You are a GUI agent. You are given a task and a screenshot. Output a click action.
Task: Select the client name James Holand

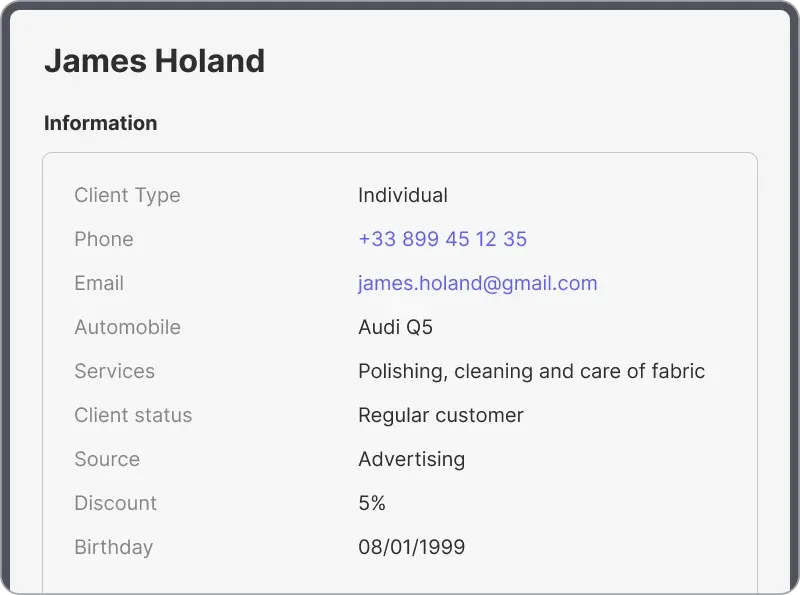153,61
